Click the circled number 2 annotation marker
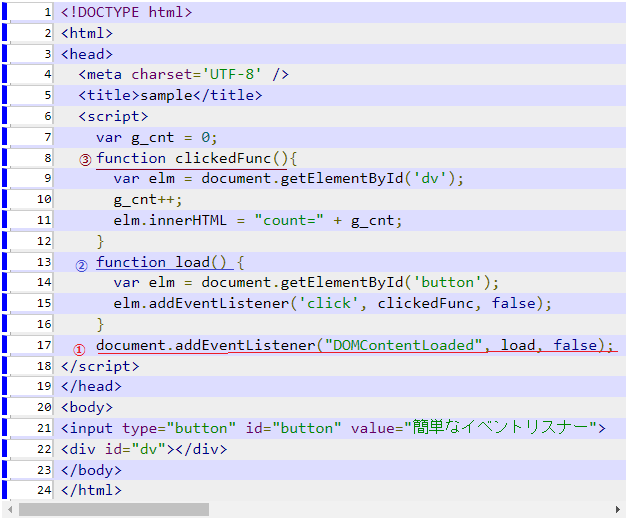Screen dimensions: 628x520 (82, 265)
